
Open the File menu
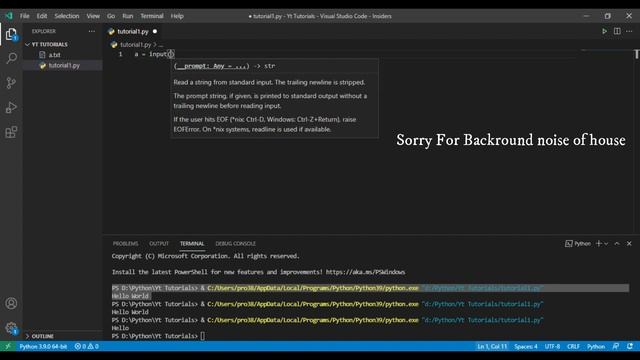[x=24, y=16]
